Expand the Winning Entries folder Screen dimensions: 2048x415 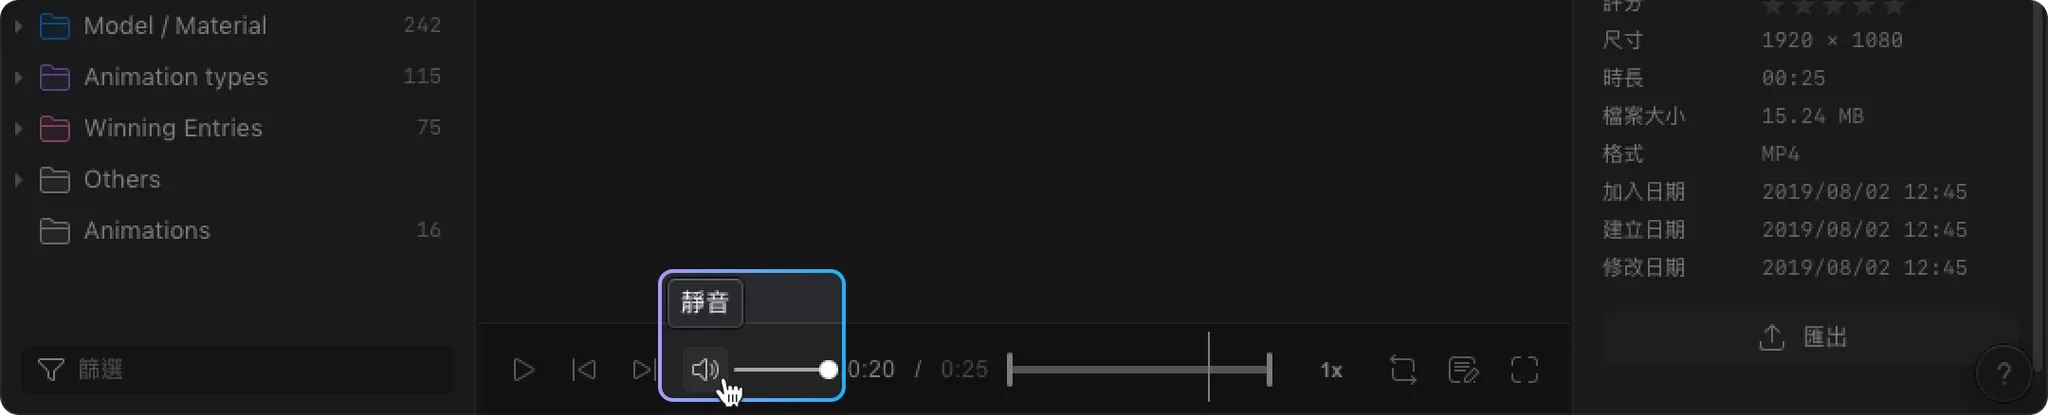tap(18, 128)
